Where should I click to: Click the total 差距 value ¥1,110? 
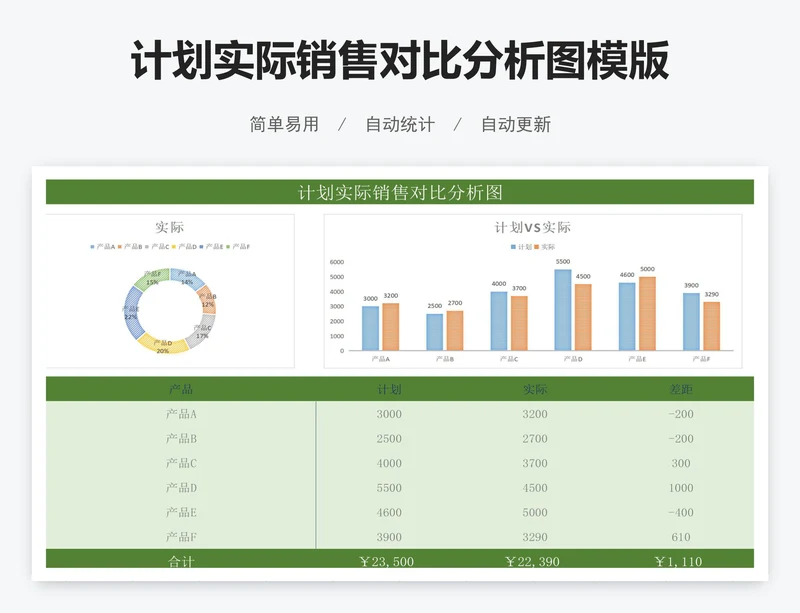click(678, 561)
